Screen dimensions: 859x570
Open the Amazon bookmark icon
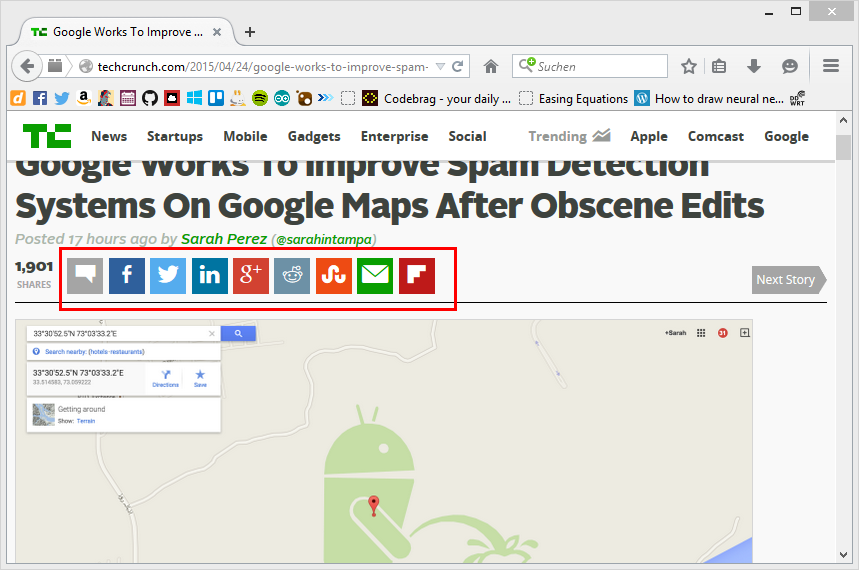83,99
